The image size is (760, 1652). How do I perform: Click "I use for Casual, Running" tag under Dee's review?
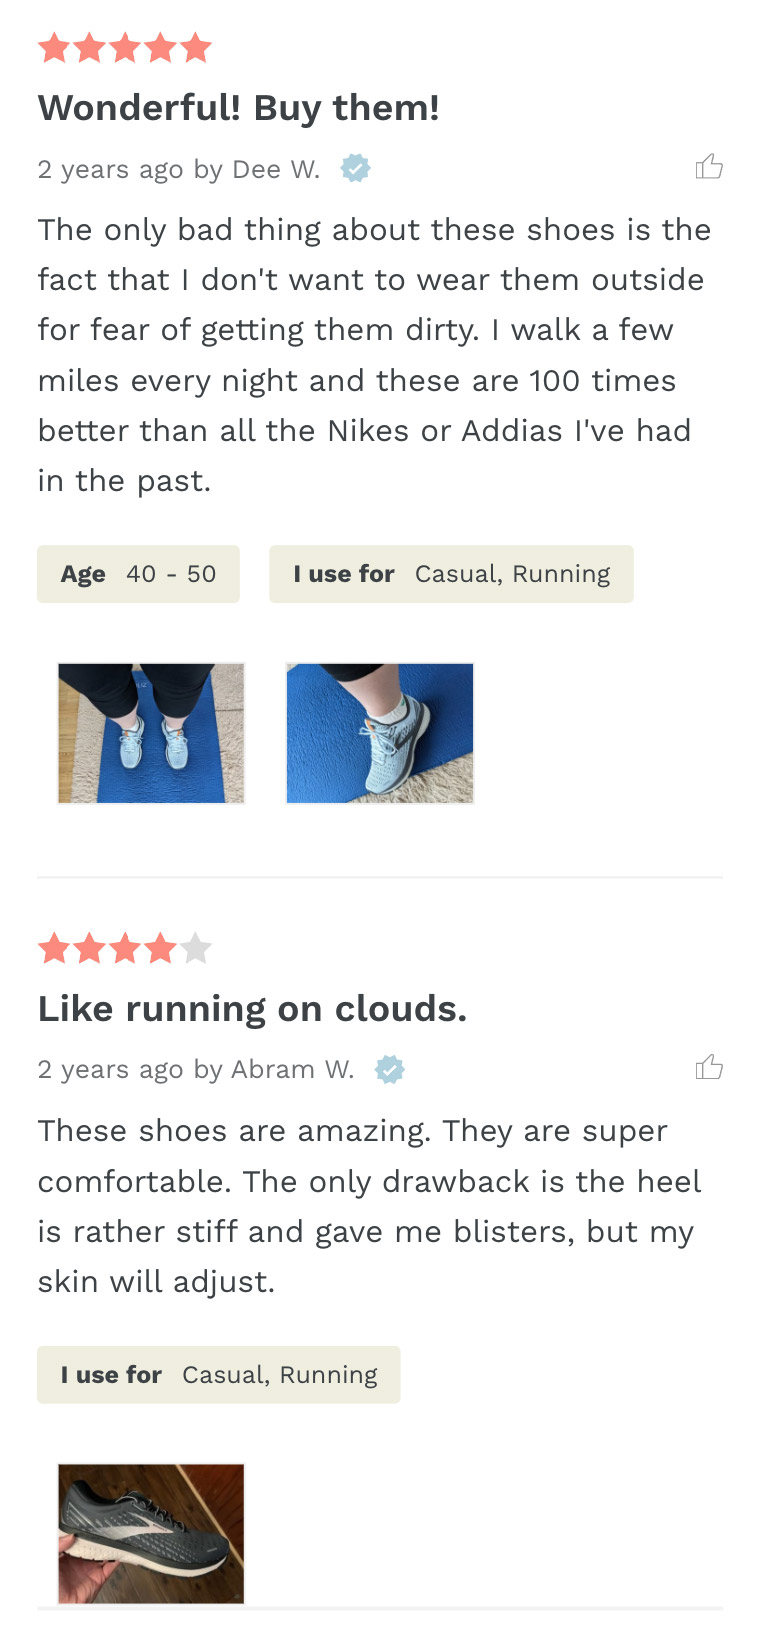click(451, 574)
